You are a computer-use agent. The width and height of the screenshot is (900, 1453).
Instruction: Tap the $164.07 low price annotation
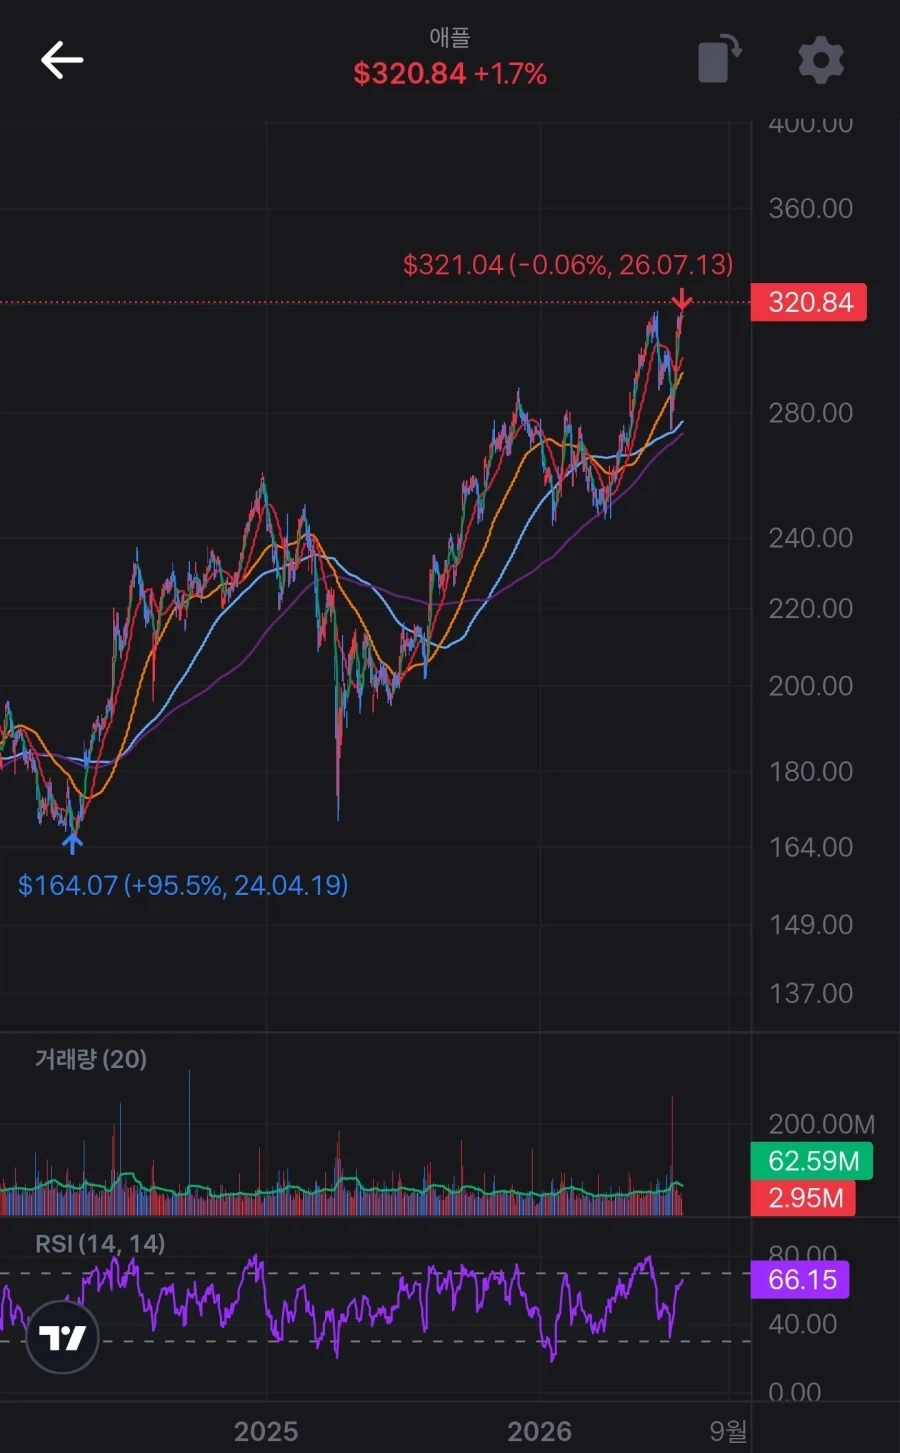coord(183,885)
